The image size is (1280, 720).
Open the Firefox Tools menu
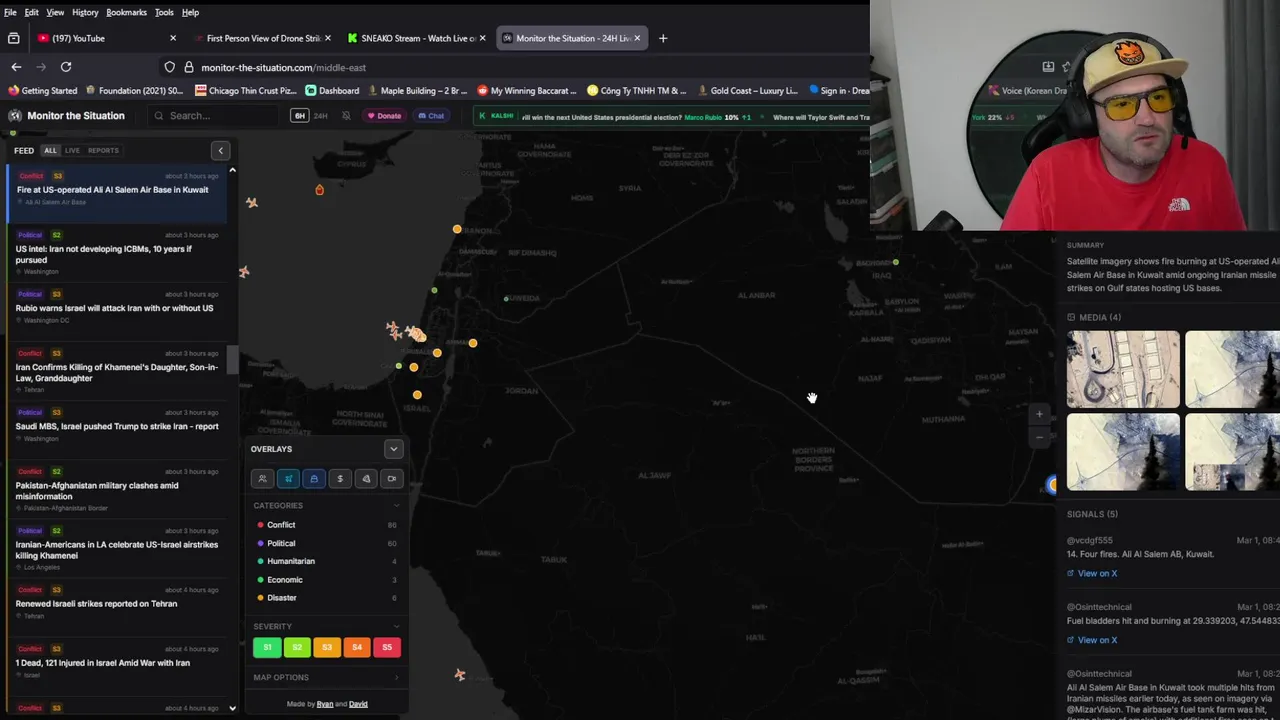[164, 12]
